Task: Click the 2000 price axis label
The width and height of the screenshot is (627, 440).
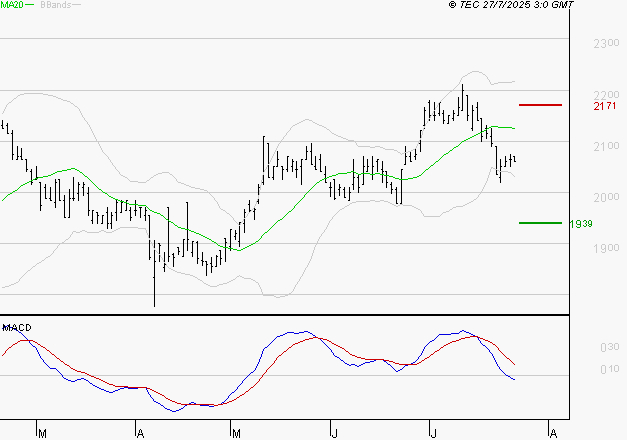Action: click(606, 197)
